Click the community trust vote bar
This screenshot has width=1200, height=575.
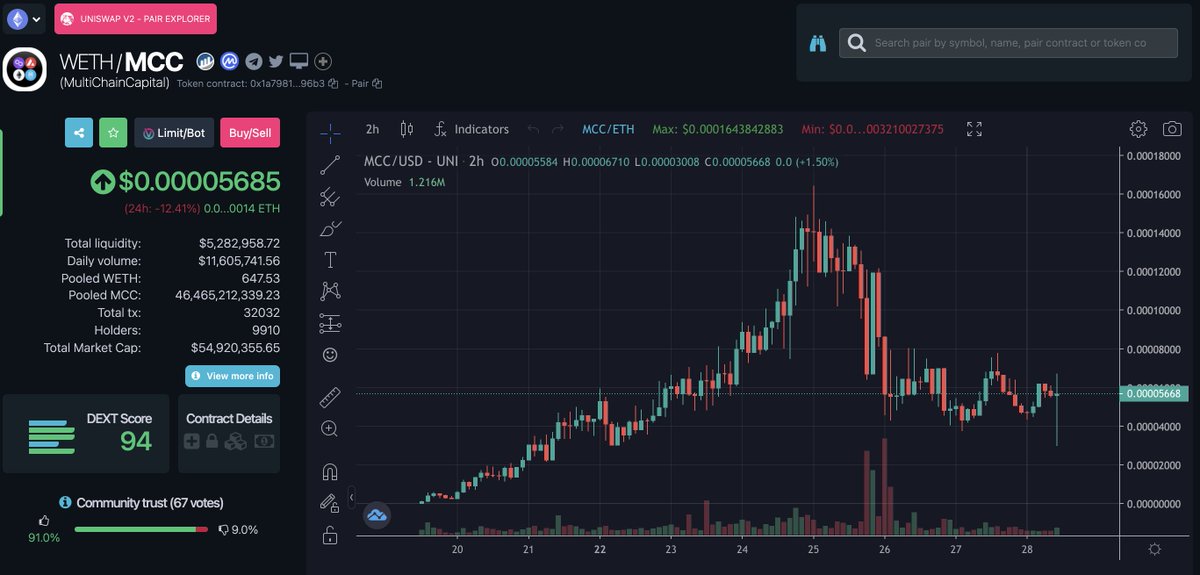pyautogui.click(x=141, y=530)
